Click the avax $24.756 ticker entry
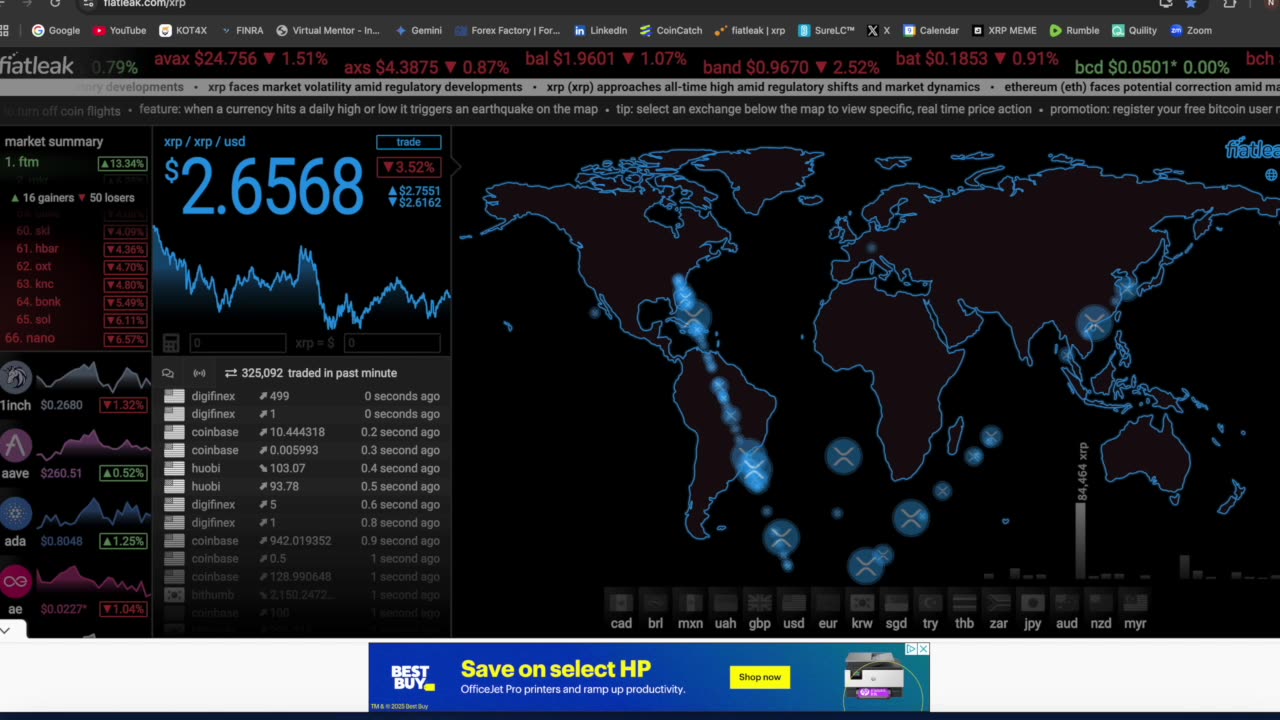 coord(241,60)
